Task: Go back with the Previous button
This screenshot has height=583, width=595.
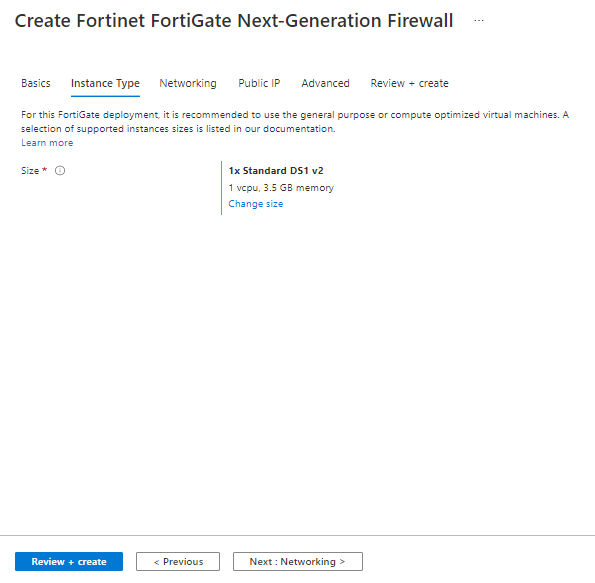Action: [178, 561]
